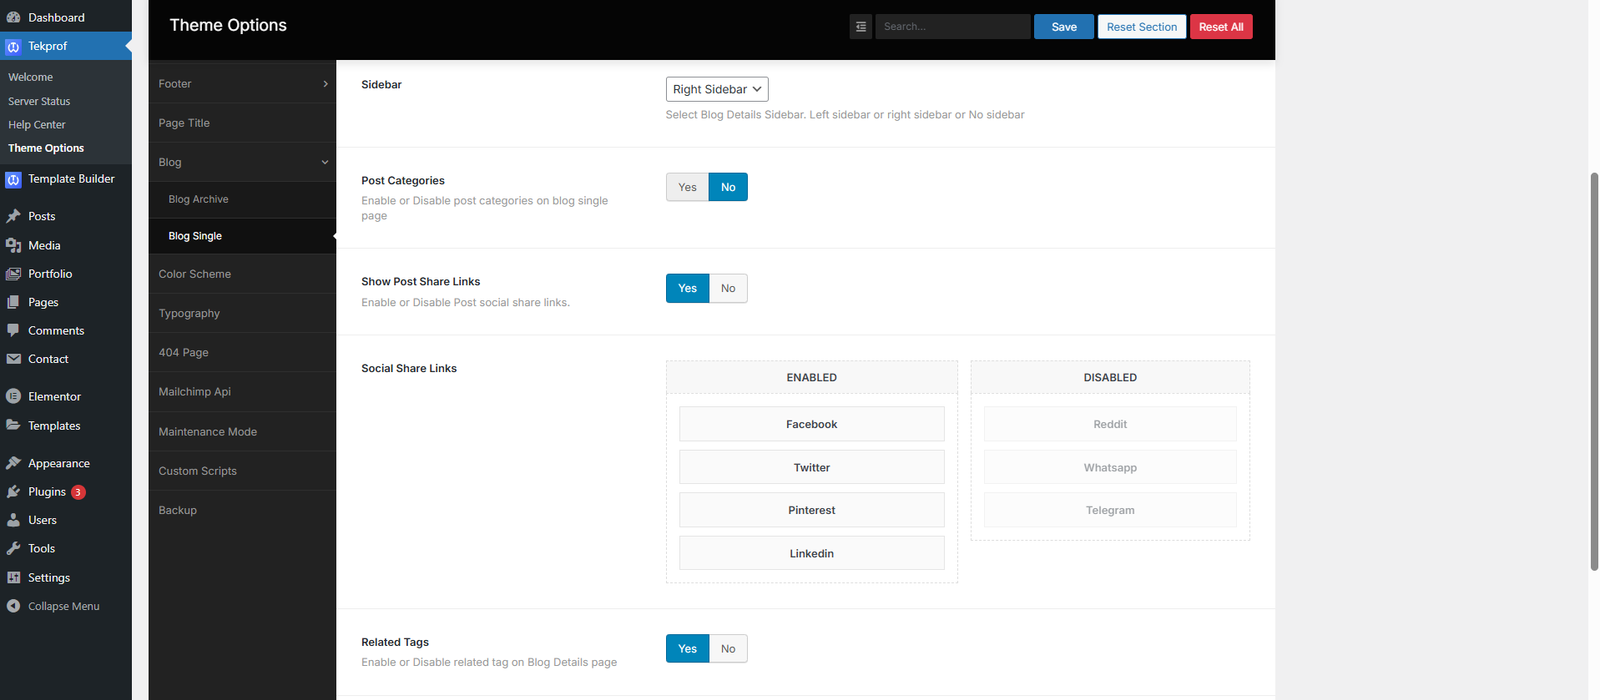The width and height of the screenshot is (1600, 700).
Task: Click the Contact envelope icon
Action: (13, 359)
